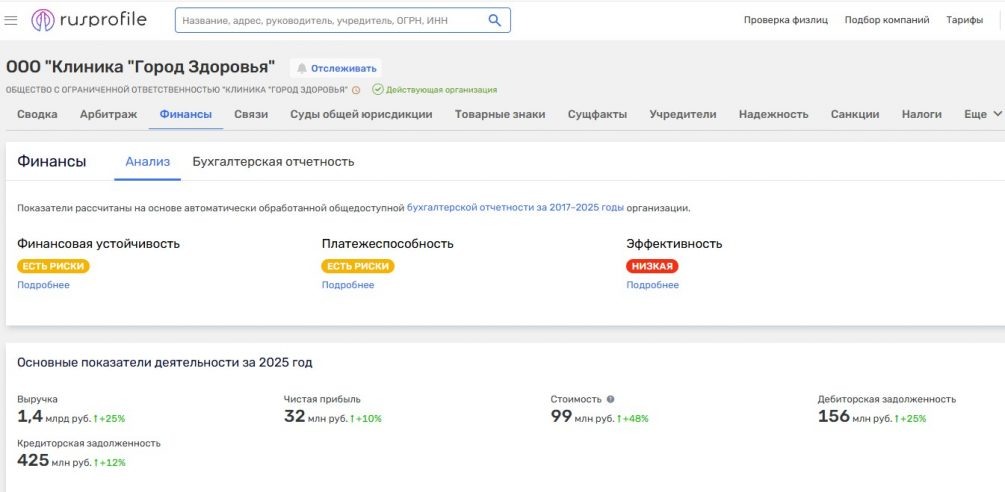Select the Финансы tab
The height and width of the screenshot is (492, 1005).
[186, 115]
